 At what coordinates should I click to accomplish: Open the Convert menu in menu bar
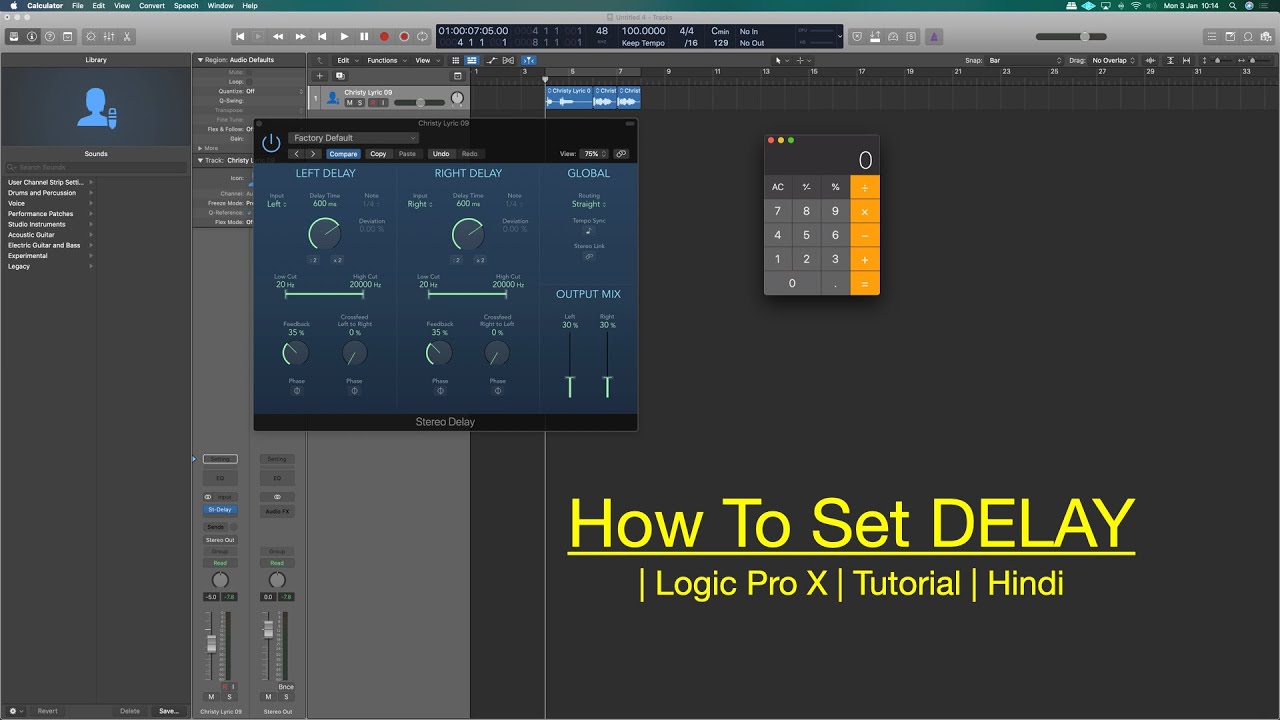pyautogui.click(x=152, y=6)
